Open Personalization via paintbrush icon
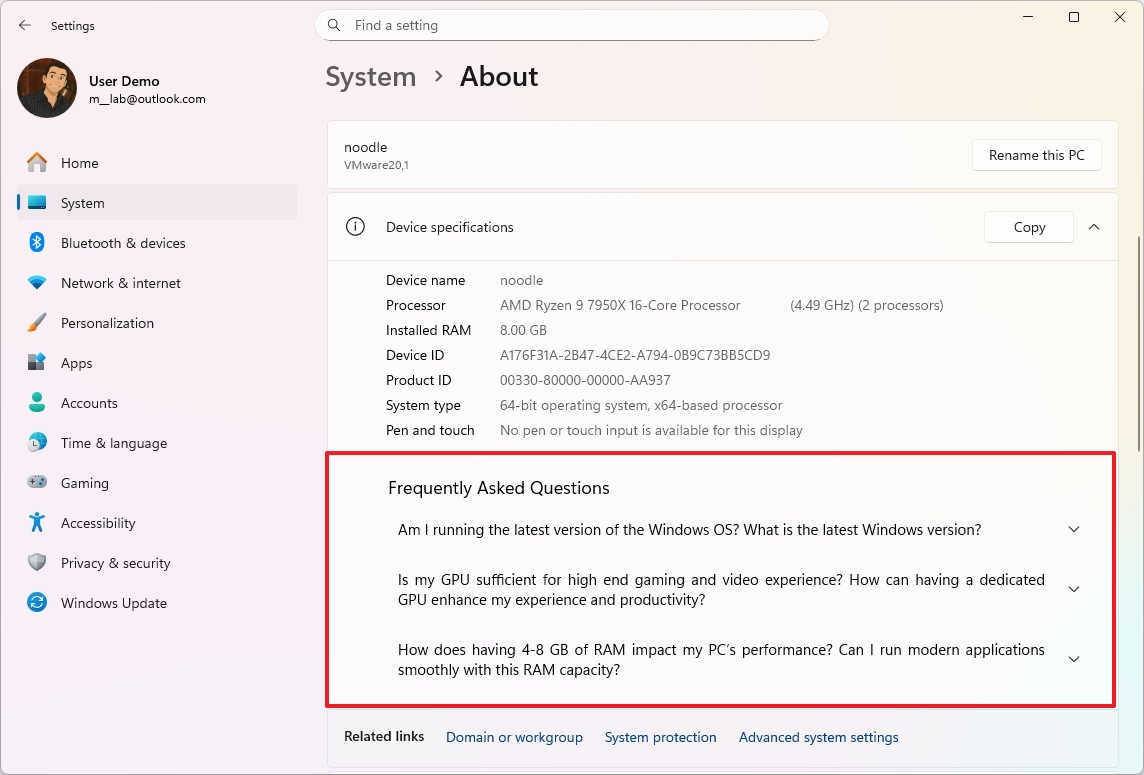The height and width of the screenshot is (775, 1144). (x=37, y=323)
